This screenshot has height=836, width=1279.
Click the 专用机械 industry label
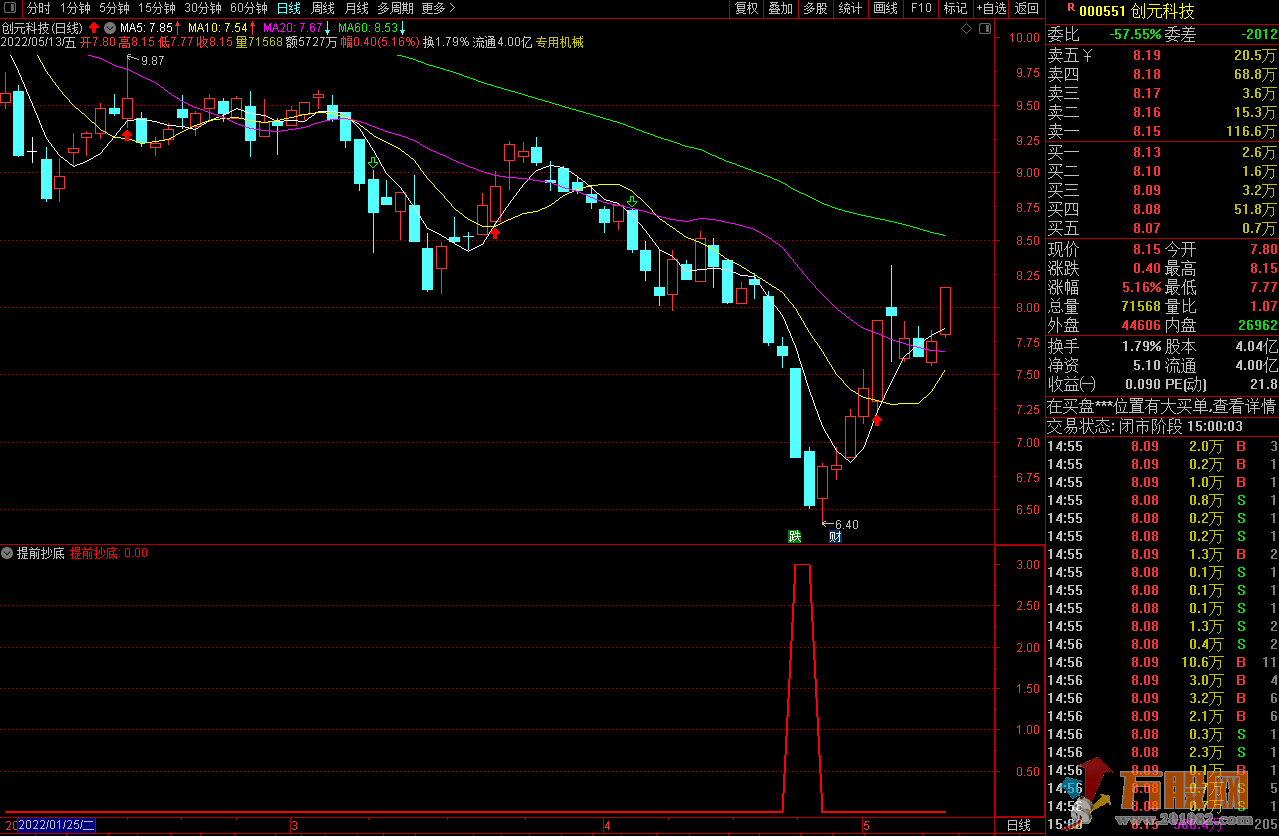click(560, 43)
